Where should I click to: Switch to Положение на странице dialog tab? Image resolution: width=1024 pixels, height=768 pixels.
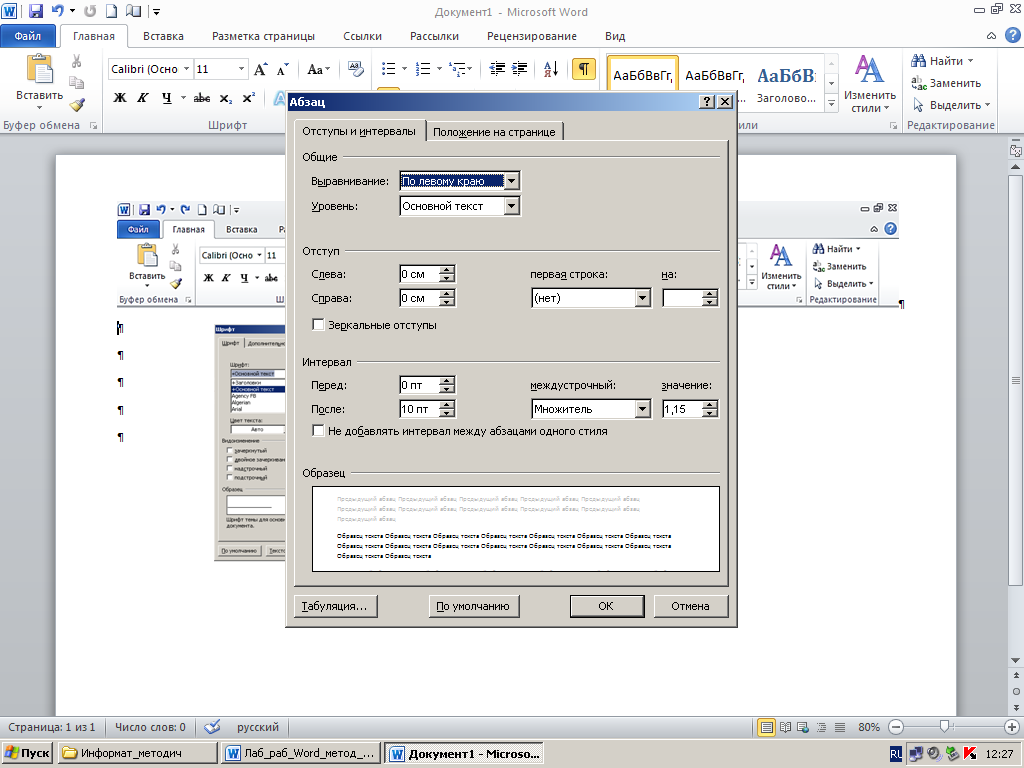pyautogui.click(x=494, y=132)
